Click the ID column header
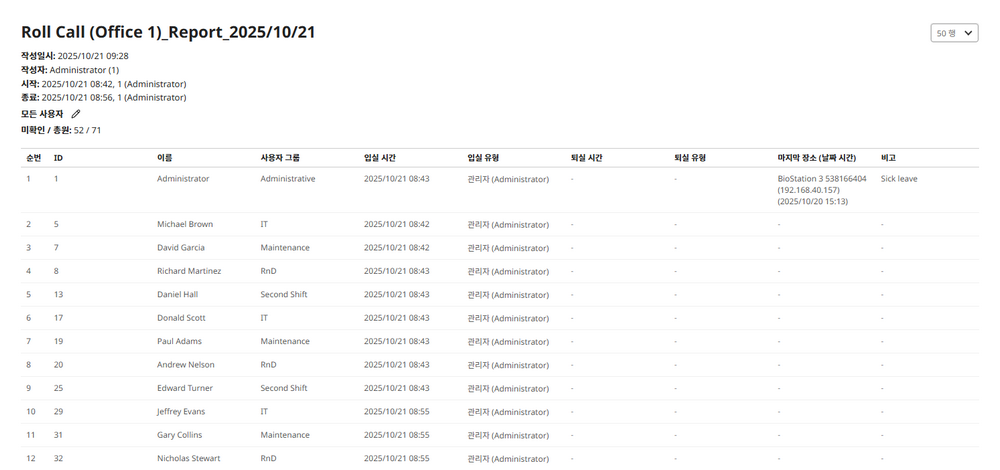The image size is (1000, 470). [58, 158]
